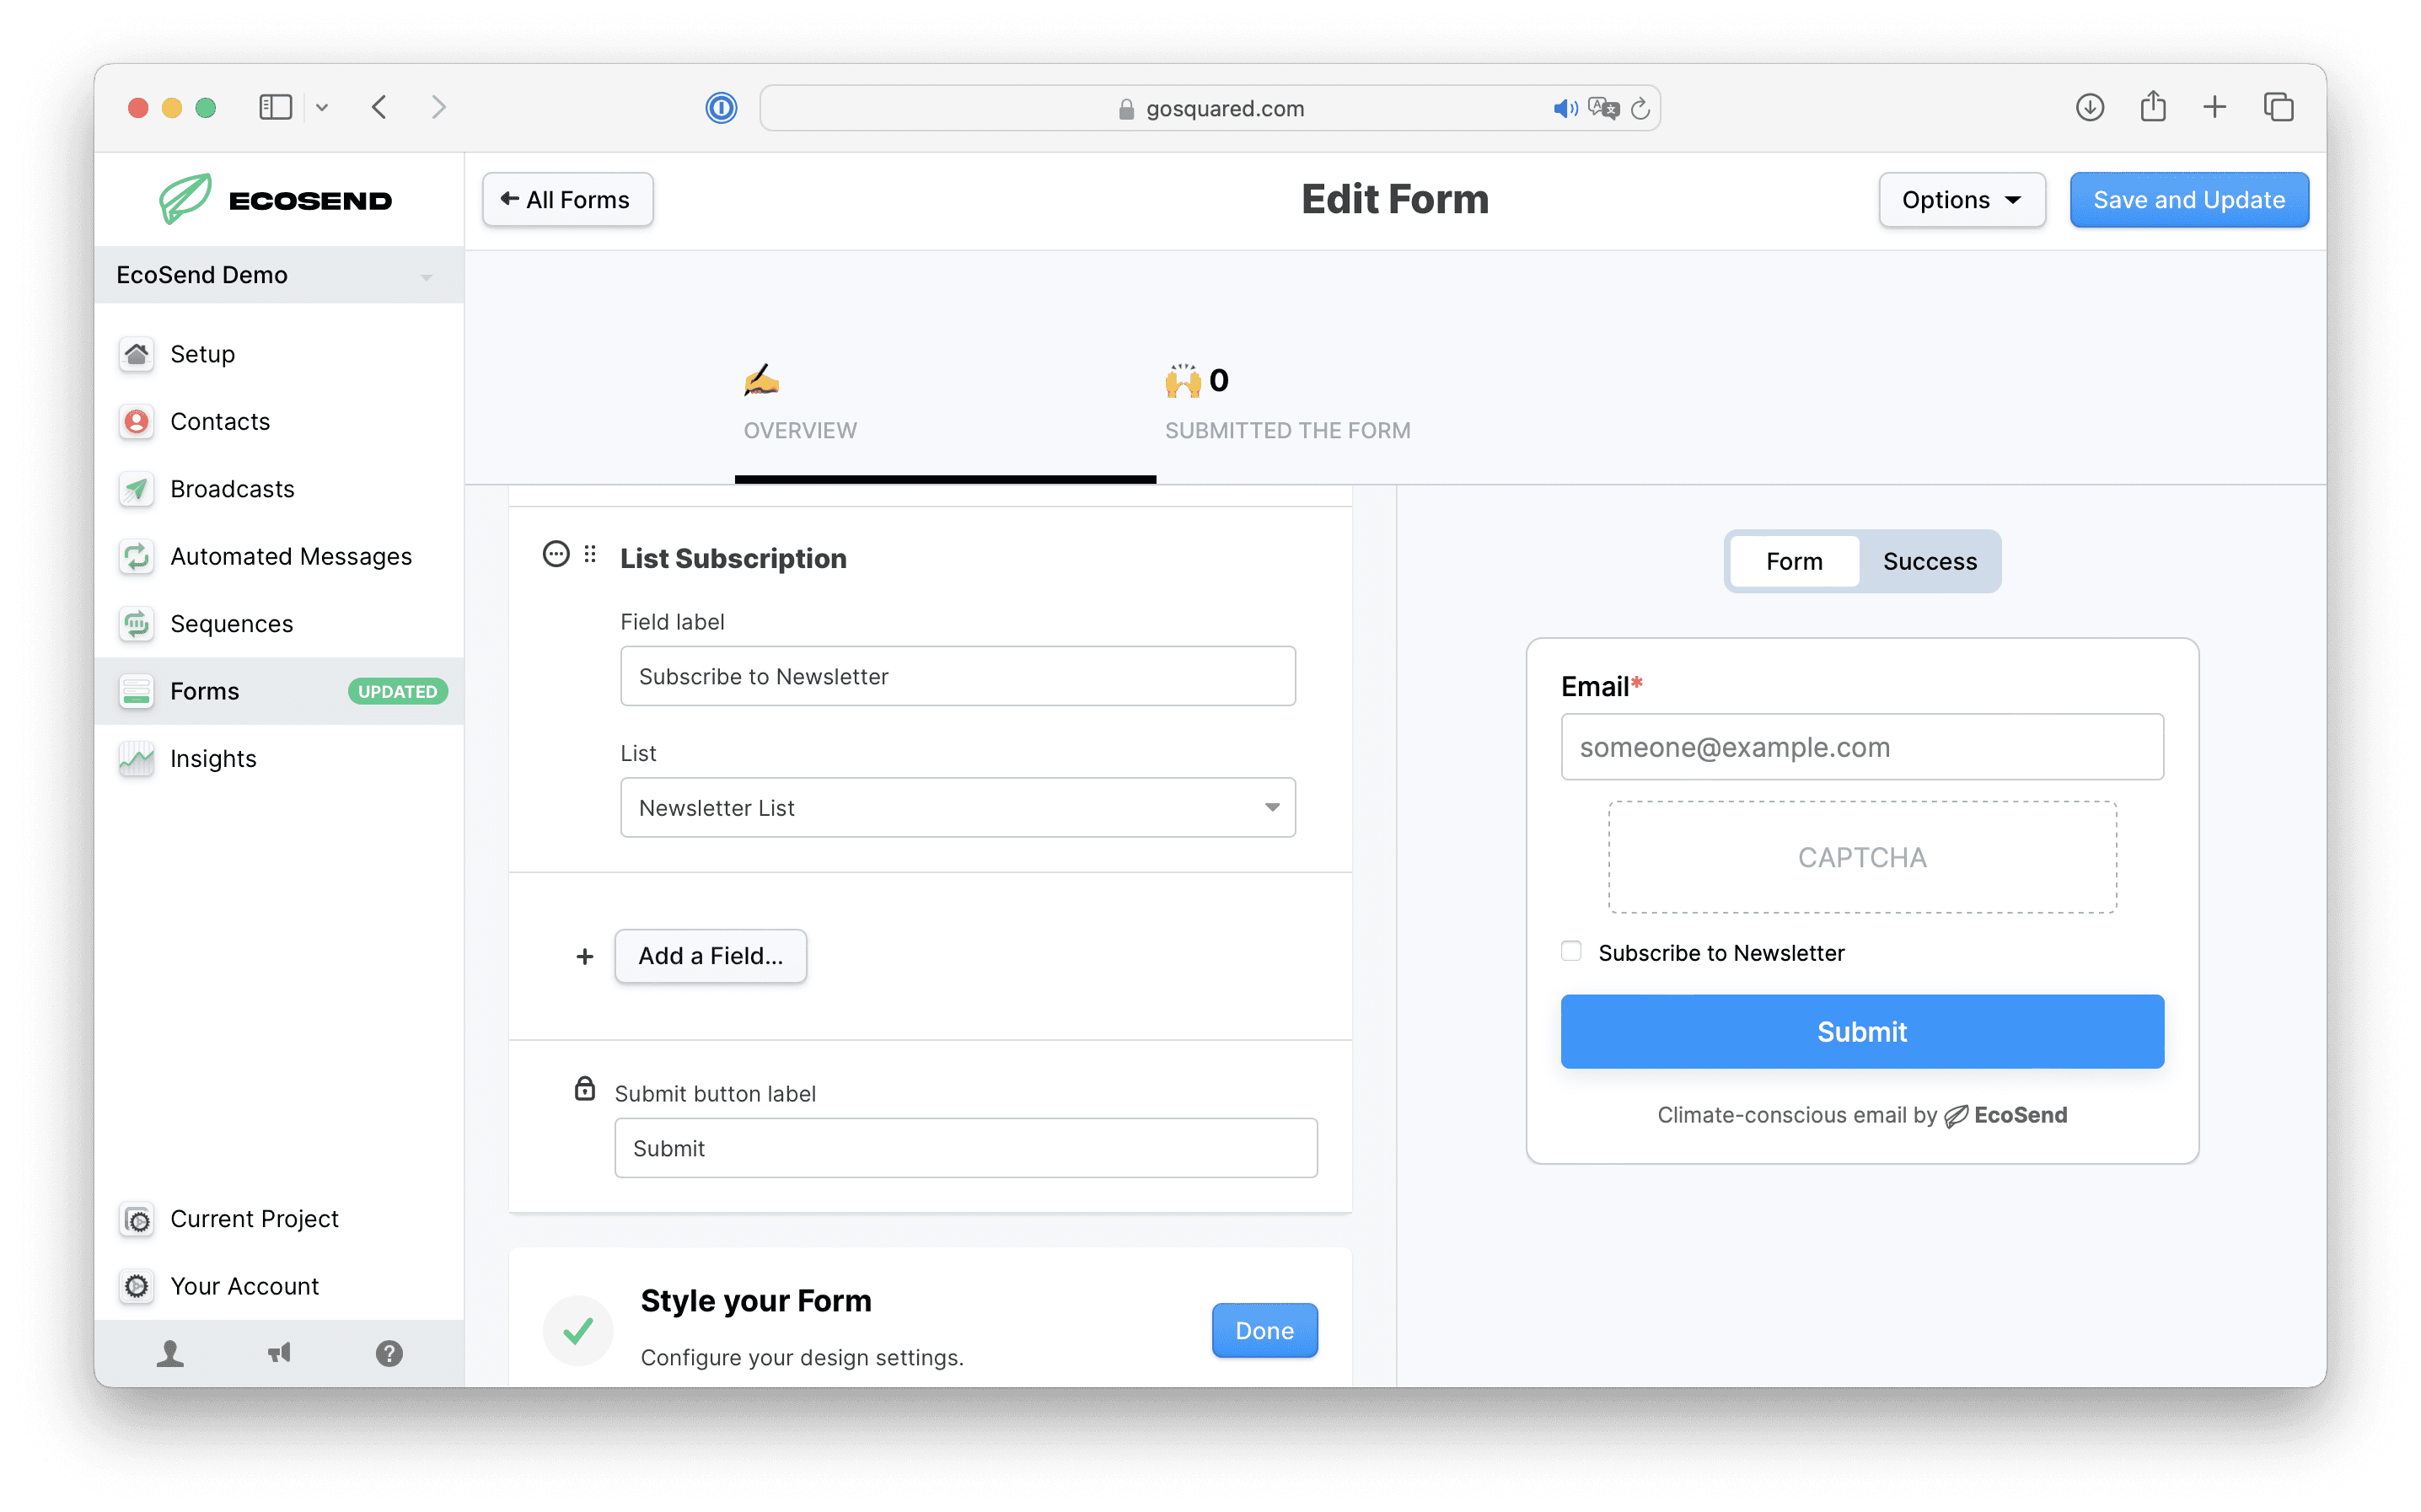The height and width of the screenshot is (1512, 2421).
Task: Open the announcements megaphone icon
Action: click(x=279, y=1353)
